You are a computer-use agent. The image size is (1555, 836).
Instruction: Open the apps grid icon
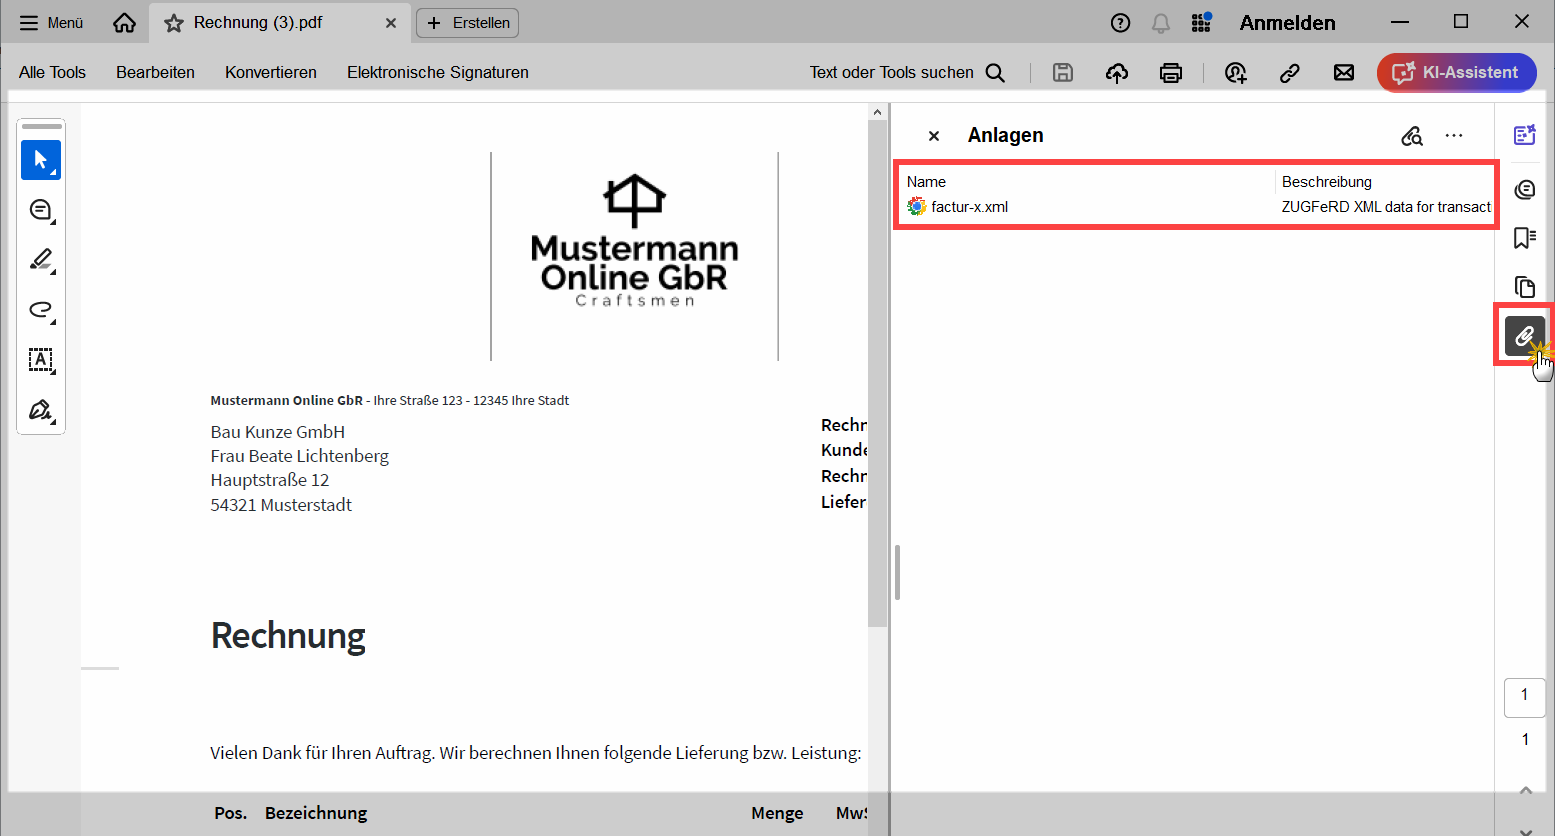click(1201, 22)
